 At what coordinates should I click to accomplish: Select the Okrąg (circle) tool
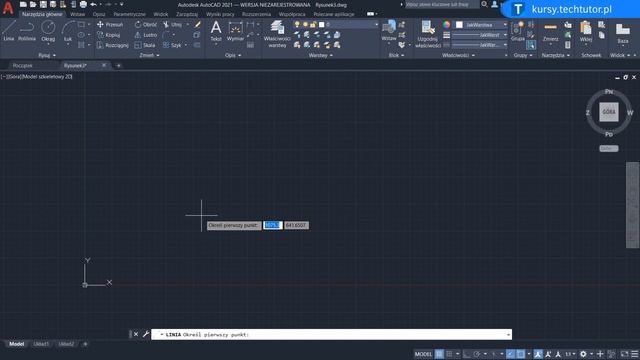coord(48,31)
